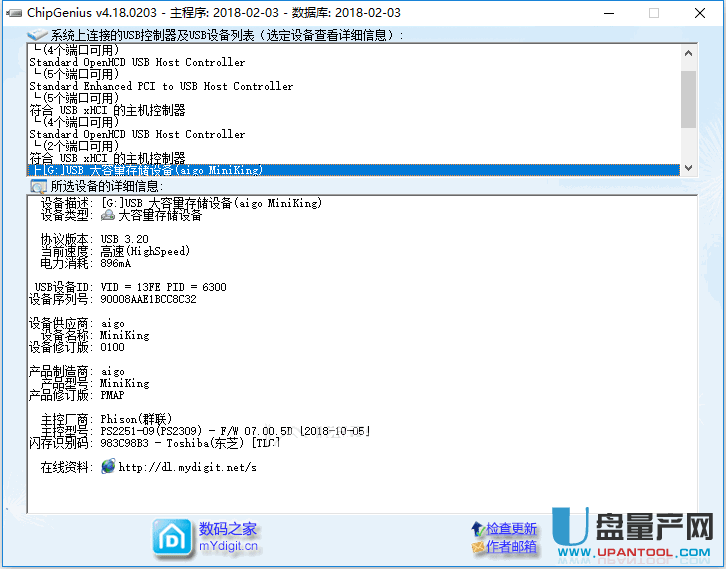
Task: Click the mYdigit.cn blue house logo
Action: [x=171, y=537]
